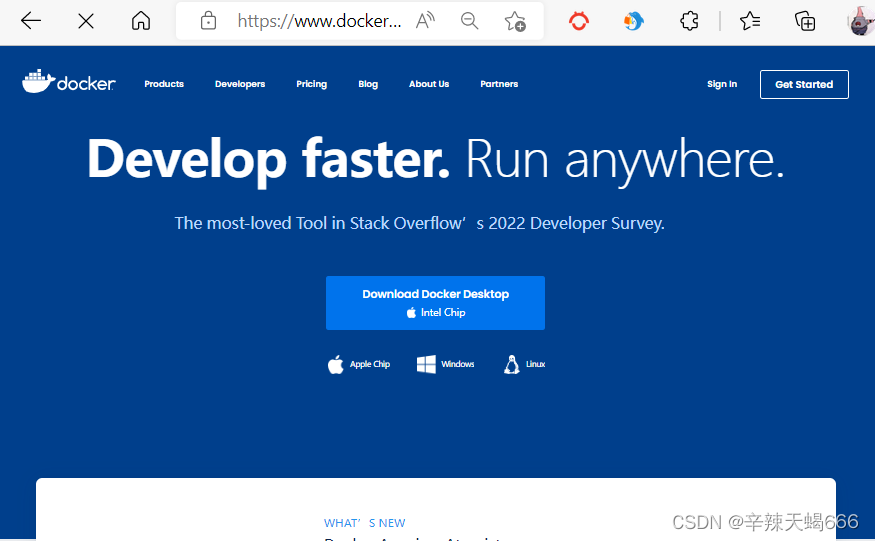875x541 pixels.
Task: Open the Partners menu
Action: coord(499,84)
